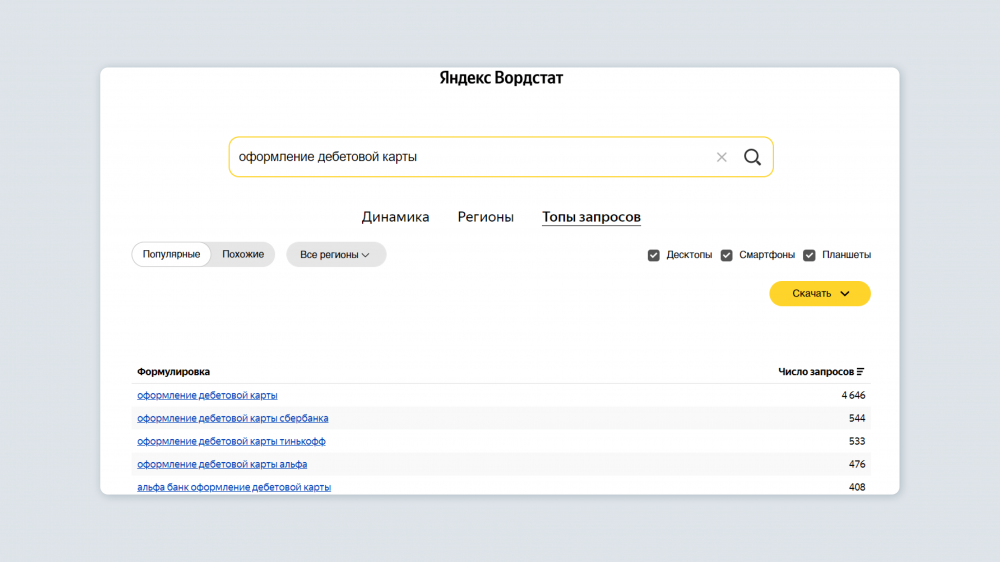Screen dimensions: 1000x562
Task: Click the 533 request count value
Action: click(857, 441)
